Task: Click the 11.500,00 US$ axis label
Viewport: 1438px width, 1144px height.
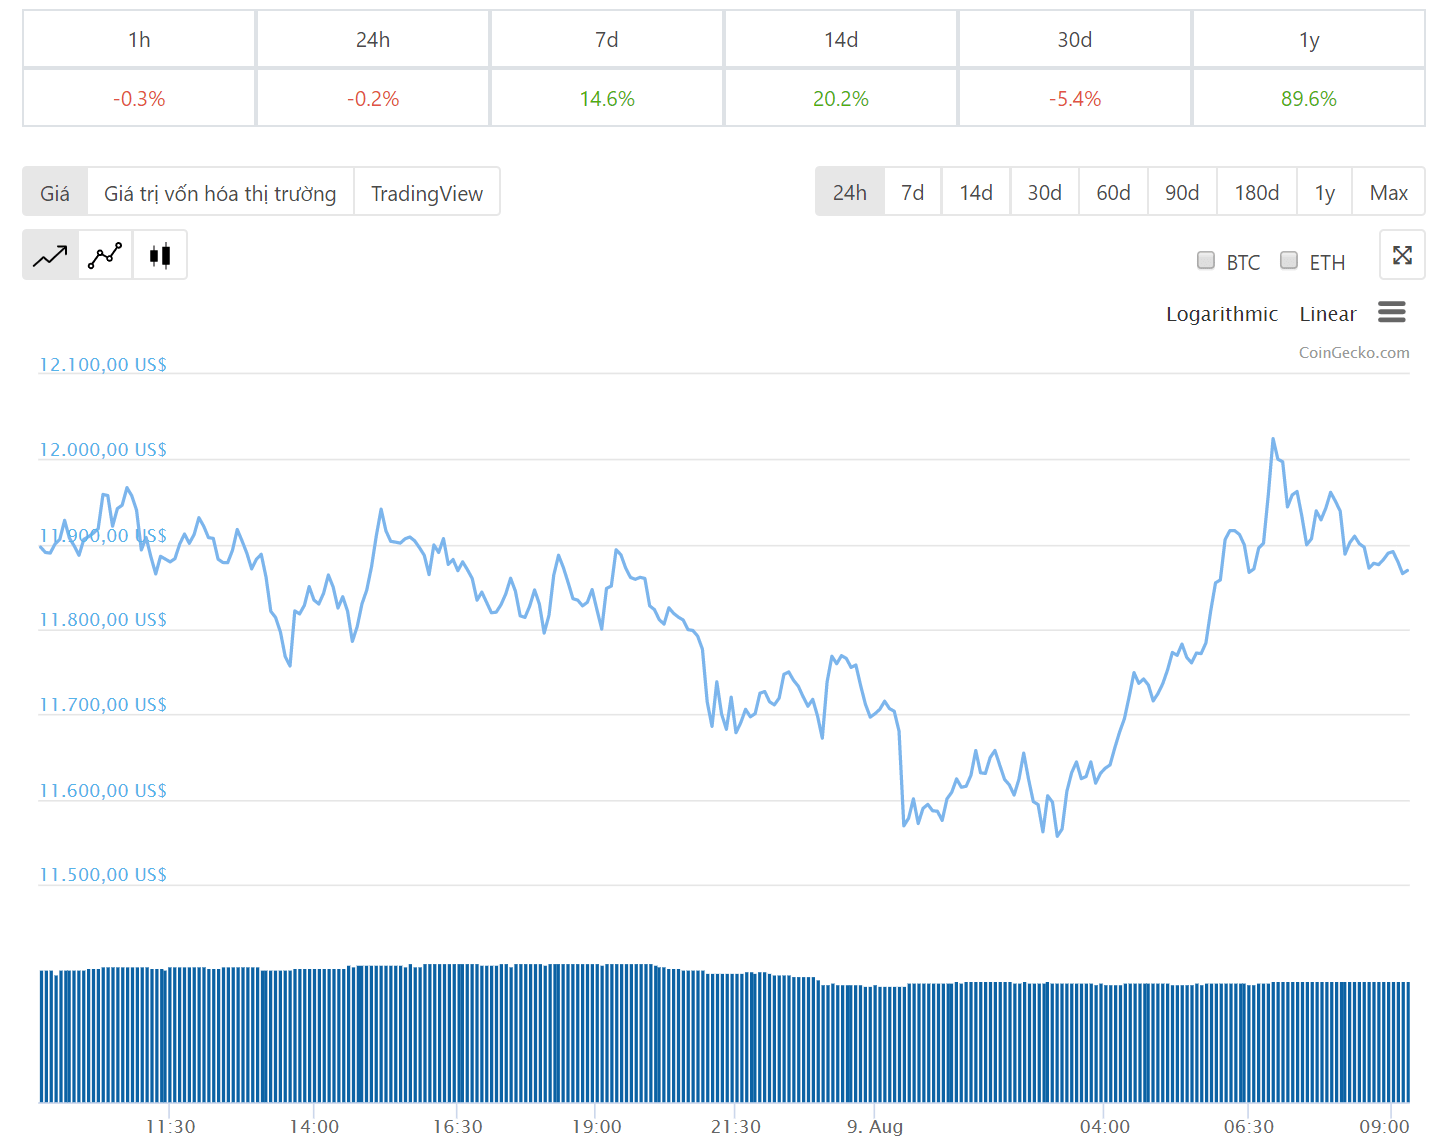Action: (103, 874)
